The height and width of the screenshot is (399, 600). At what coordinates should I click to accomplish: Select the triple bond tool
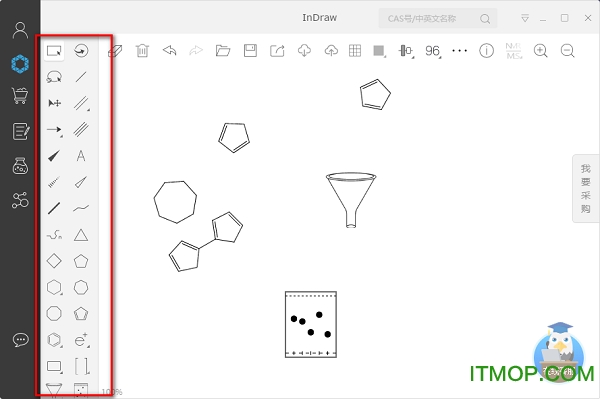click(81, 129)
